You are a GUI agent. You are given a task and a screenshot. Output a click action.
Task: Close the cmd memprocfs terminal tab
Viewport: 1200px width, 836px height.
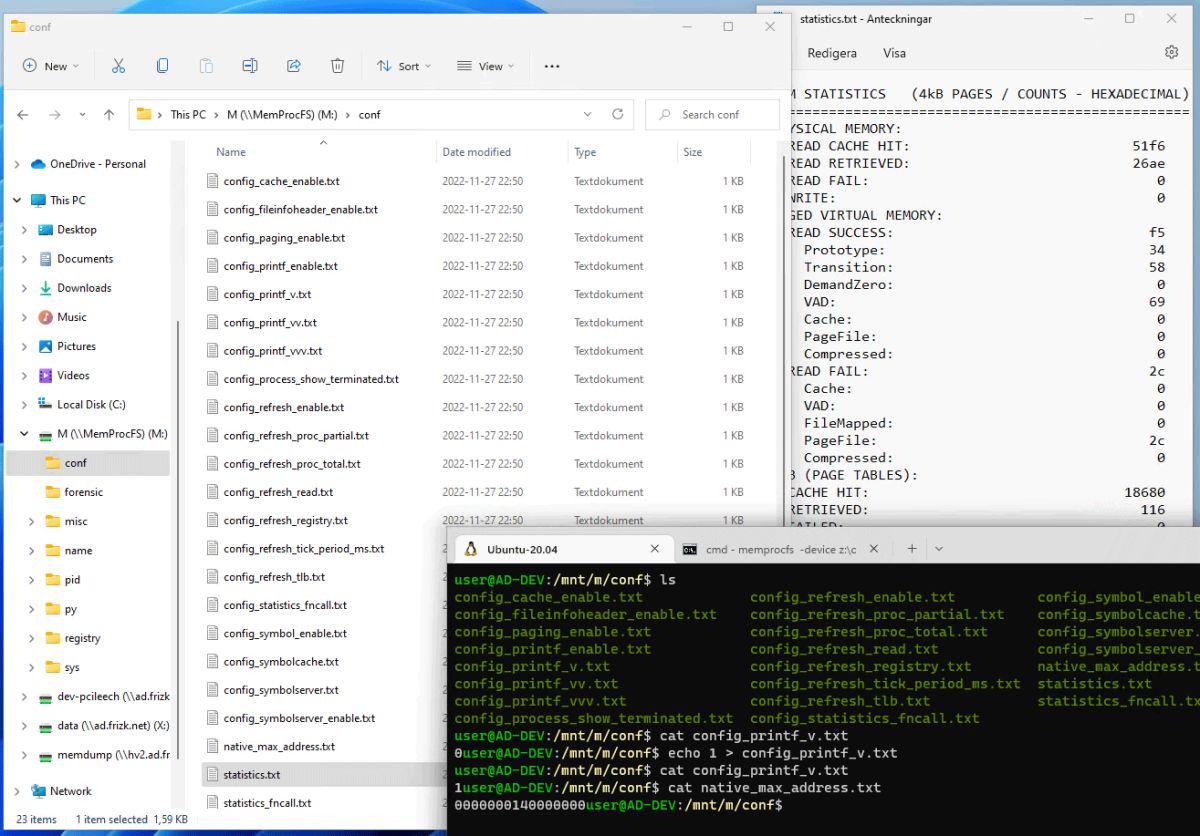873,549
